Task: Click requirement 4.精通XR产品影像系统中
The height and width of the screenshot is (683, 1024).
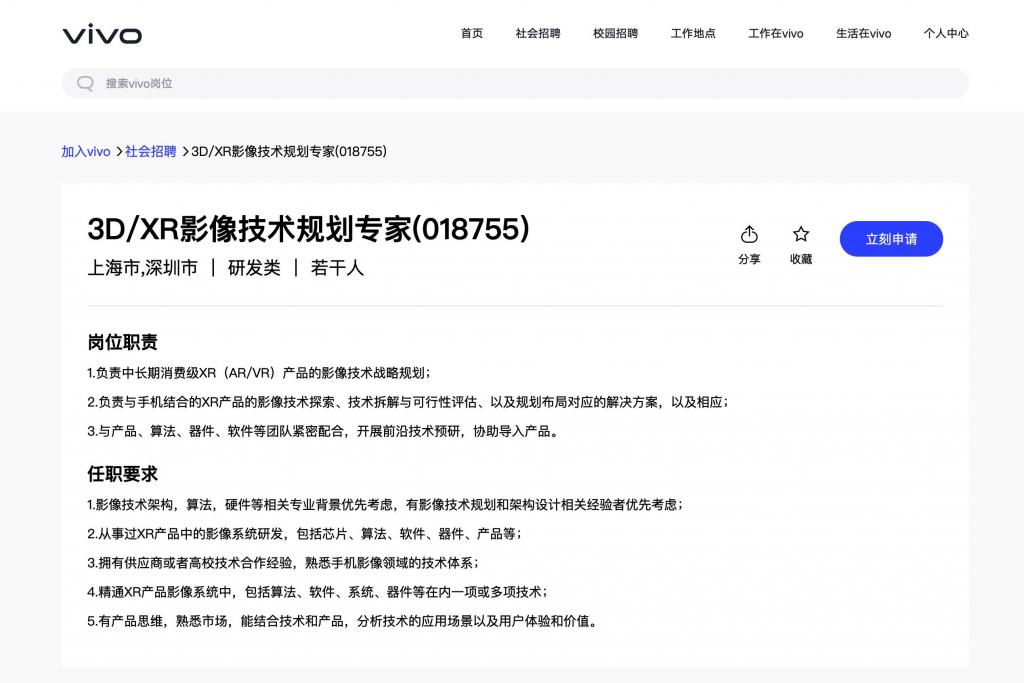Action: [x=317, y=592]
